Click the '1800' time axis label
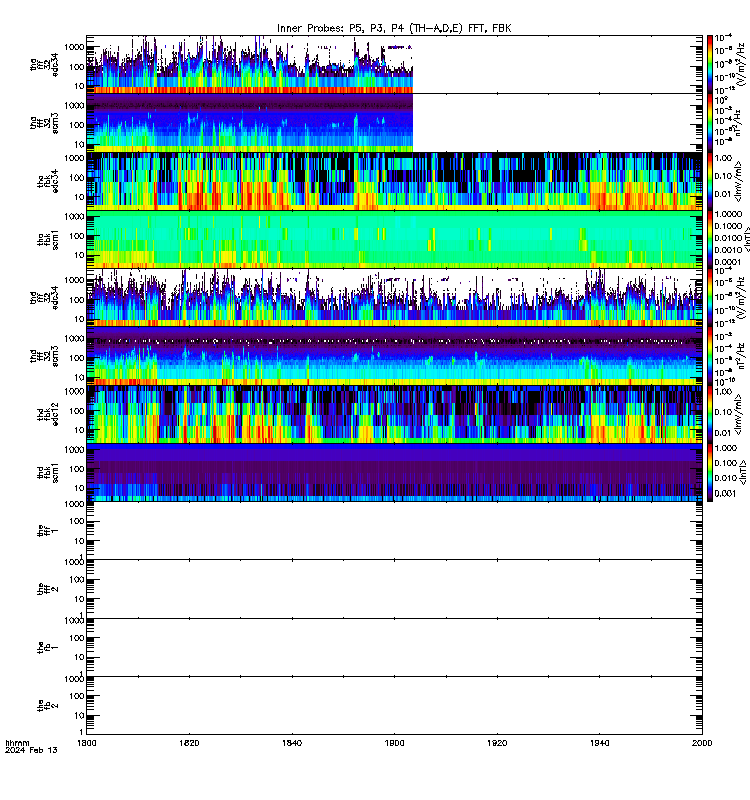Screen dimensions: 750x800 86,743
